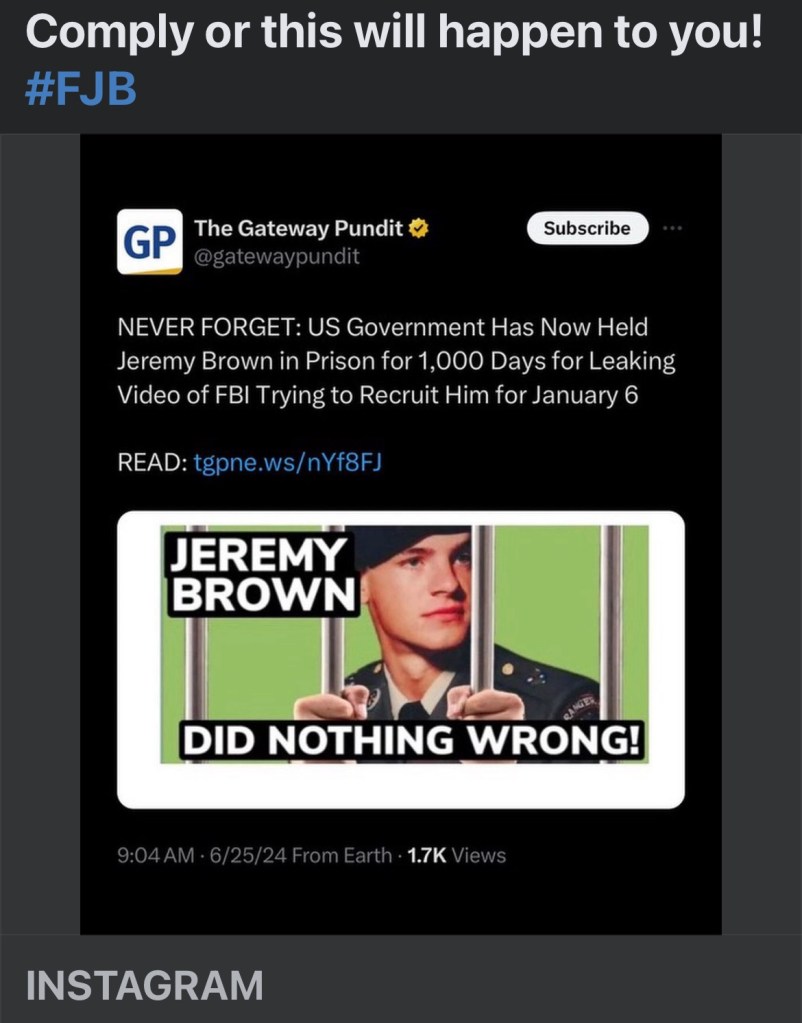Click The Gateway Pundit account name

tap(299, 228)
